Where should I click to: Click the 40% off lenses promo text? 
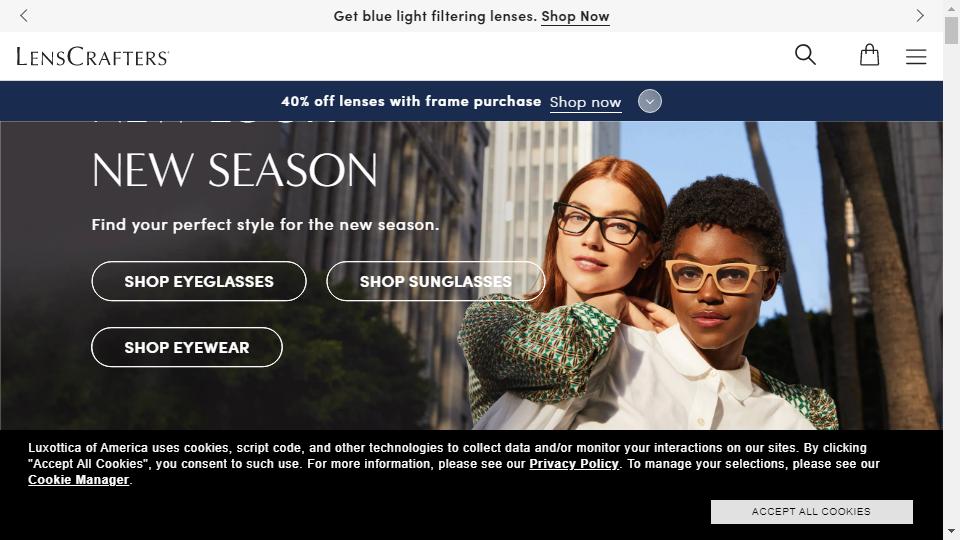pos(411,101)
